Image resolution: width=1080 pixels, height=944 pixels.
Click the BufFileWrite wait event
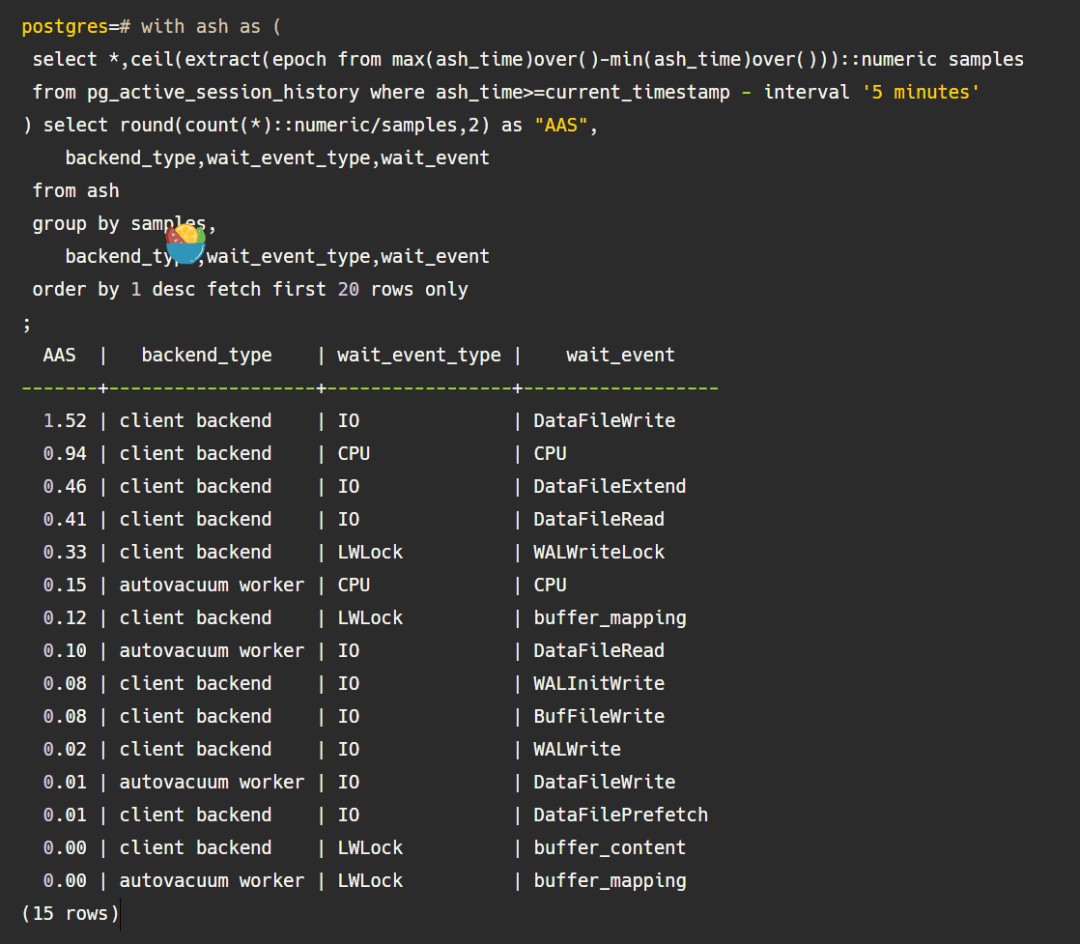598,717
